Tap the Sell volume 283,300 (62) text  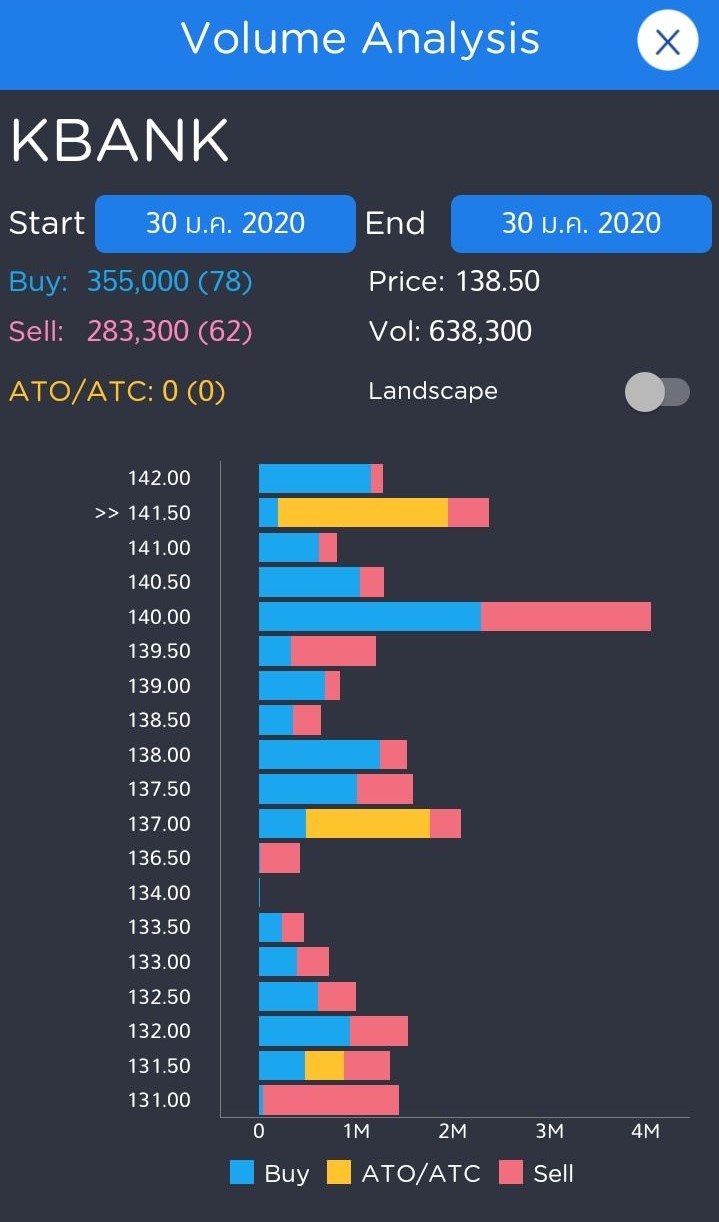pos(169,331)
